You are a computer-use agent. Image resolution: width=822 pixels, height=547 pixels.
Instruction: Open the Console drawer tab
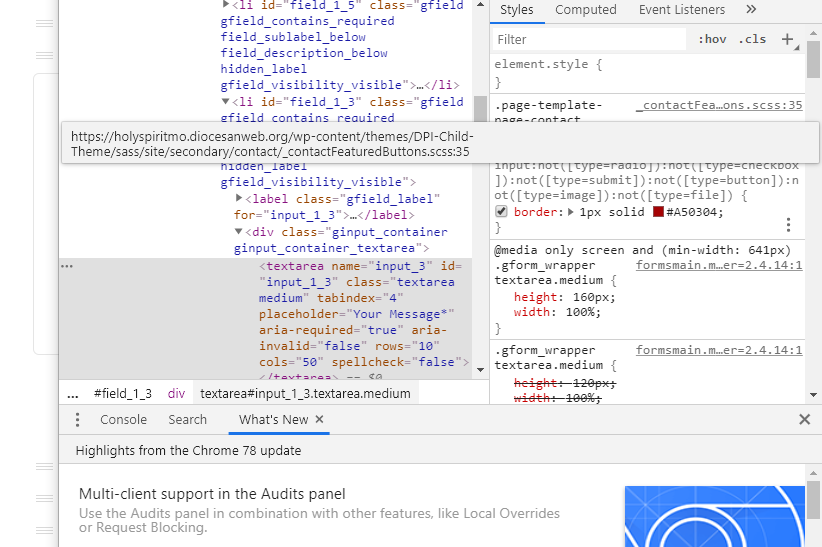pyautogui.click(x=123, y=420)
